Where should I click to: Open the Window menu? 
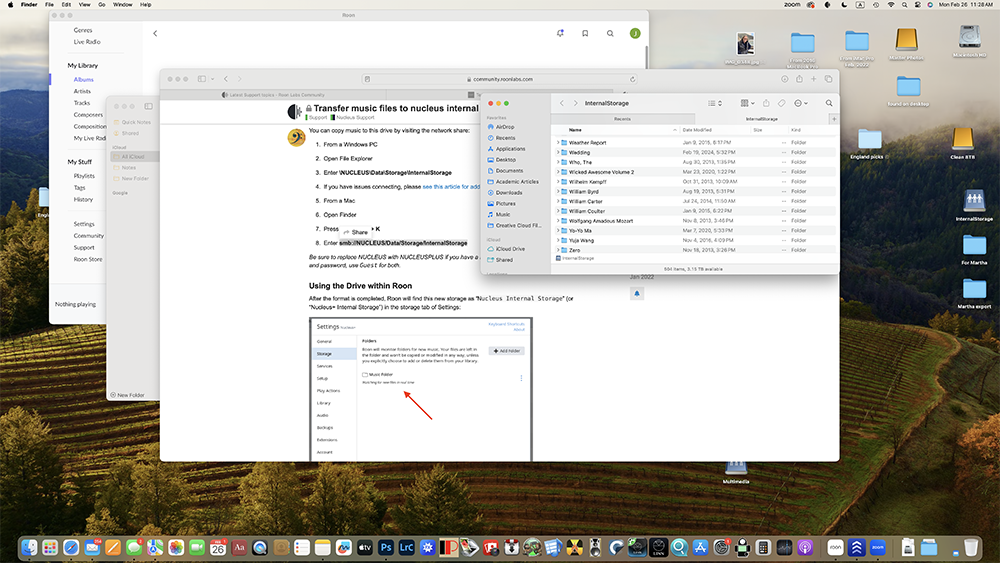122,4
